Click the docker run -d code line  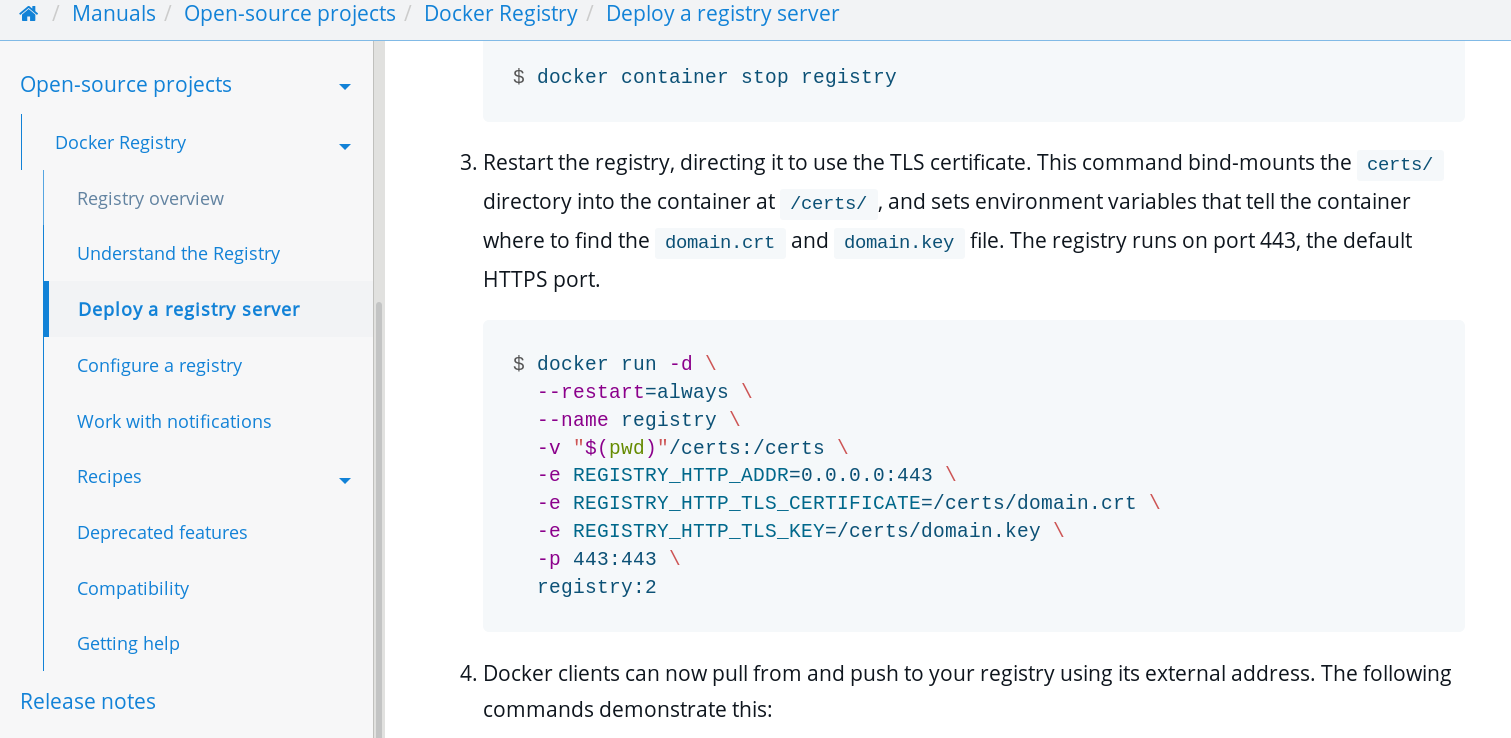[x=614, y=364]
